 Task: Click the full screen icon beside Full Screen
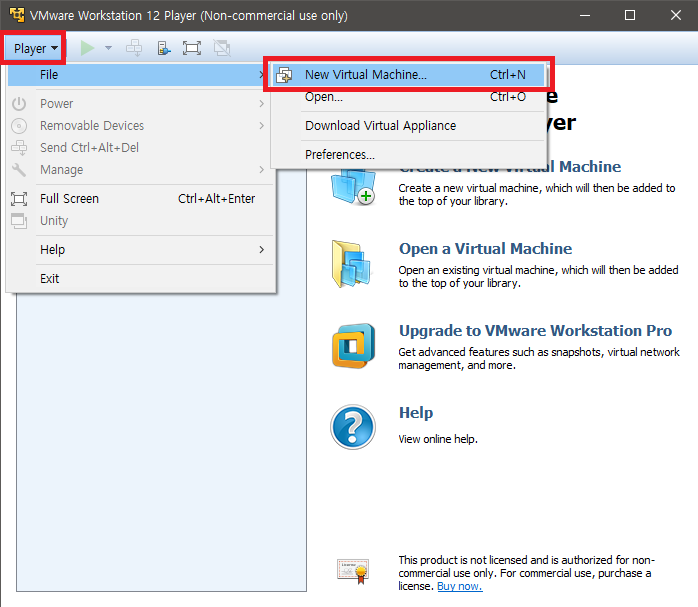coord(19,198)
